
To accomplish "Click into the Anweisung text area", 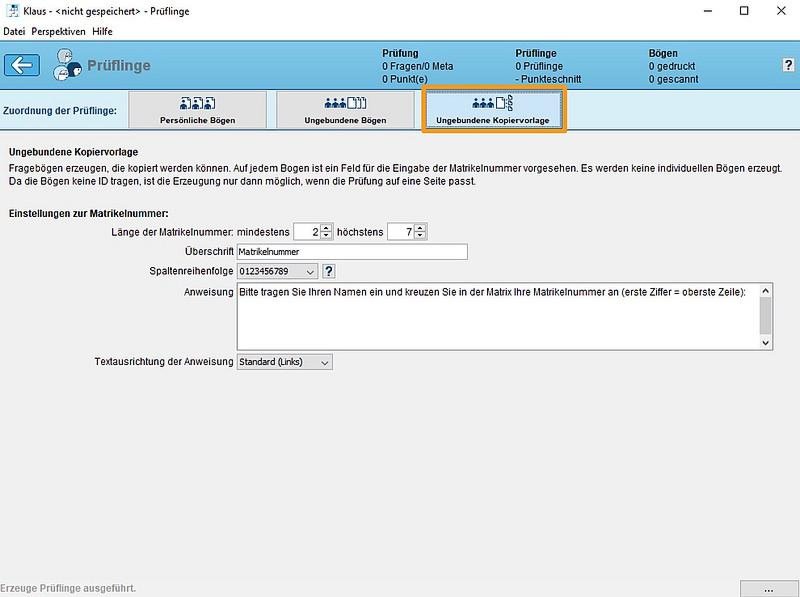I will click(x=498, y=316).
